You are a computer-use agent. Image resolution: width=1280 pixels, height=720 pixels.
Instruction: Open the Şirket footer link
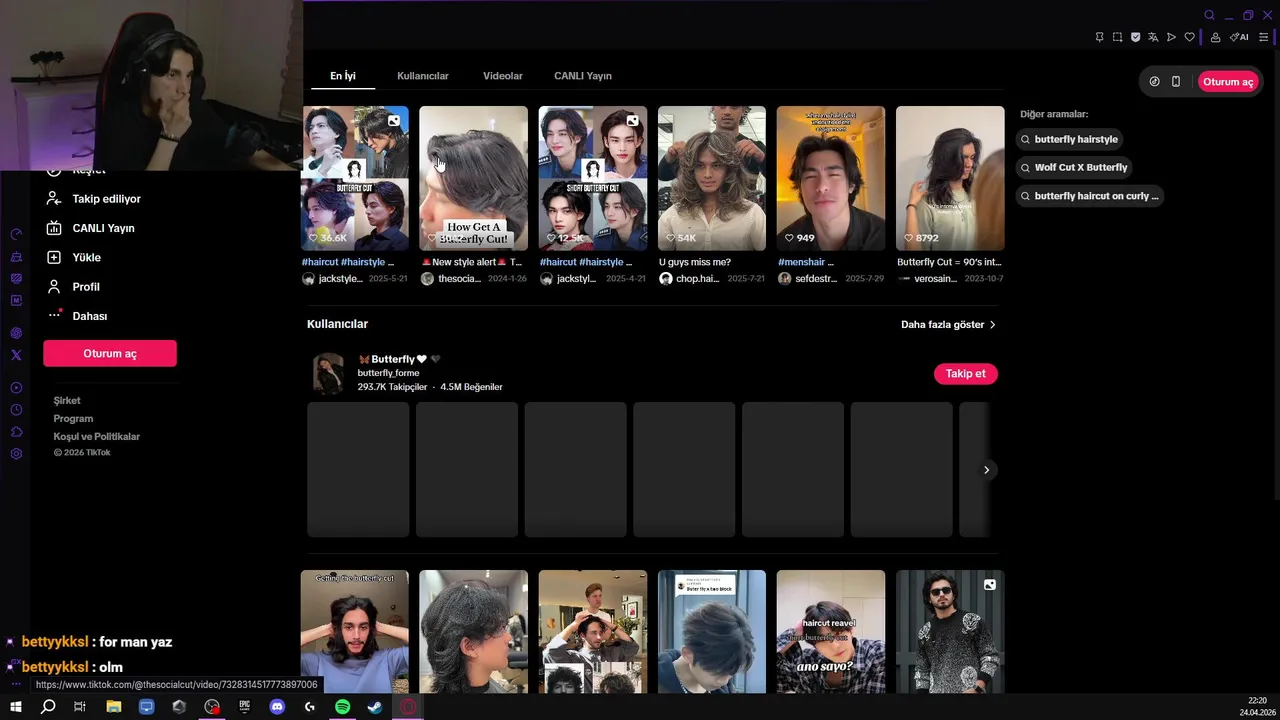coord(67,400)
